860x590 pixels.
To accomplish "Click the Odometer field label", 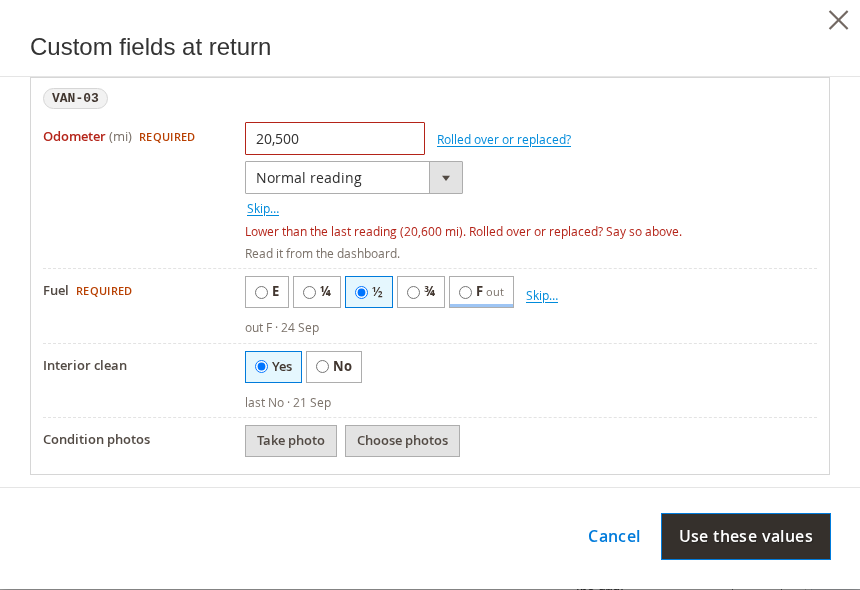I will coord(74,137).
